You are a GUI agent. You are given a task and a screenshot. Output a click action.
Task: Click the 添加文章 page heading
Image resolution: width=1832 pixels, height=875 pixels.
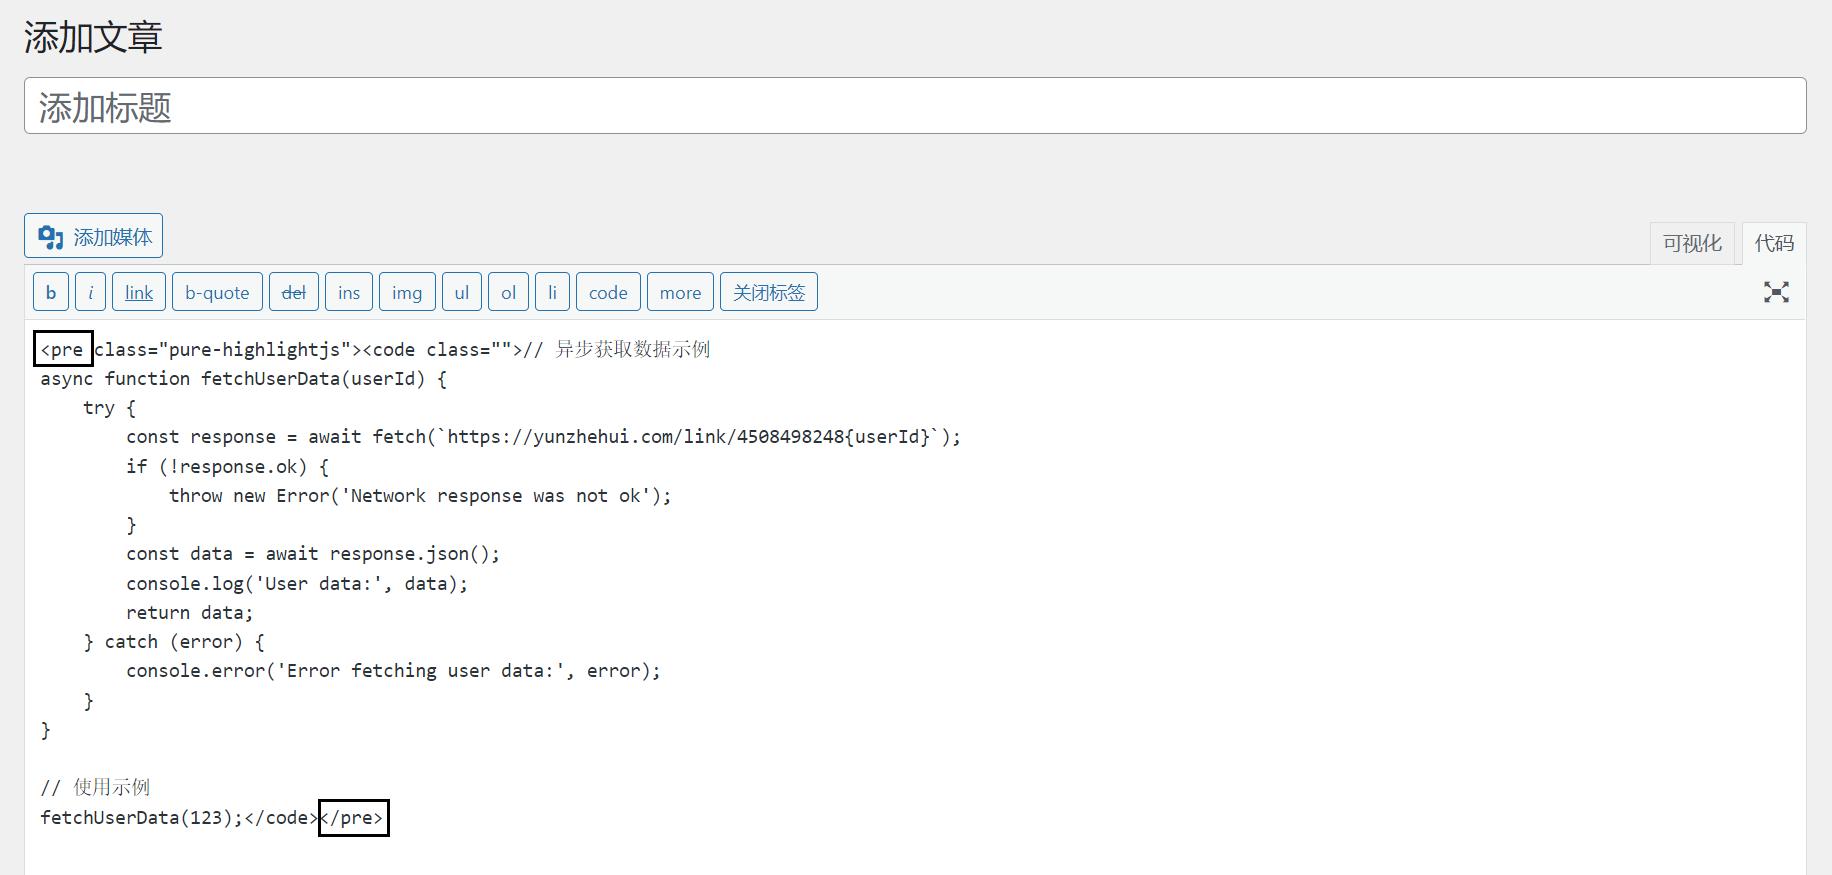point(93,37)
